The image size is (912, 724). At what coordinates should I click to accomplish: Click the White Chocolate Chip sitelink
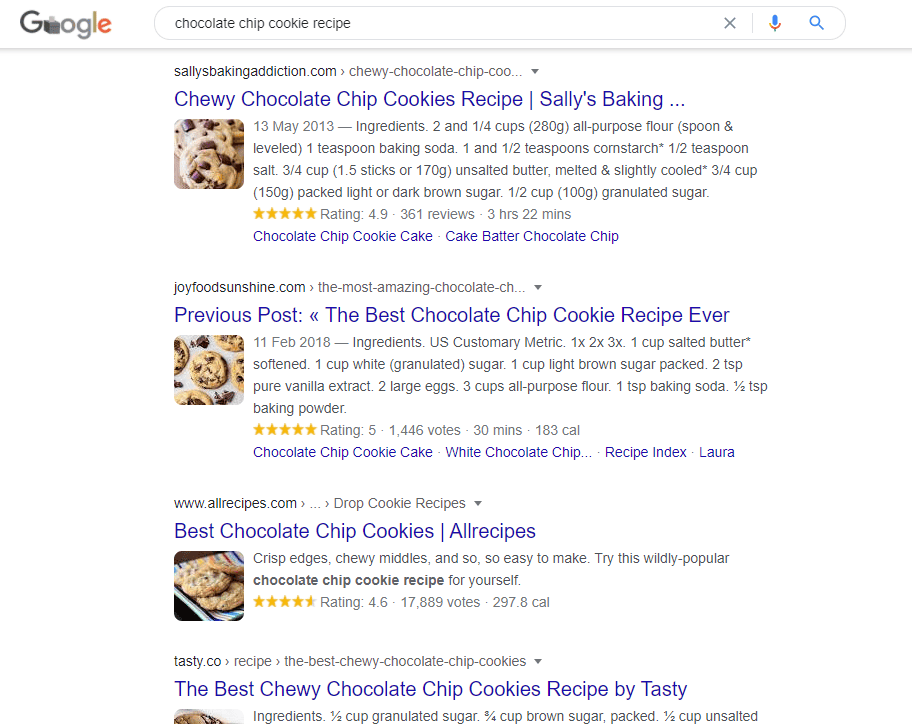[518, 452]
